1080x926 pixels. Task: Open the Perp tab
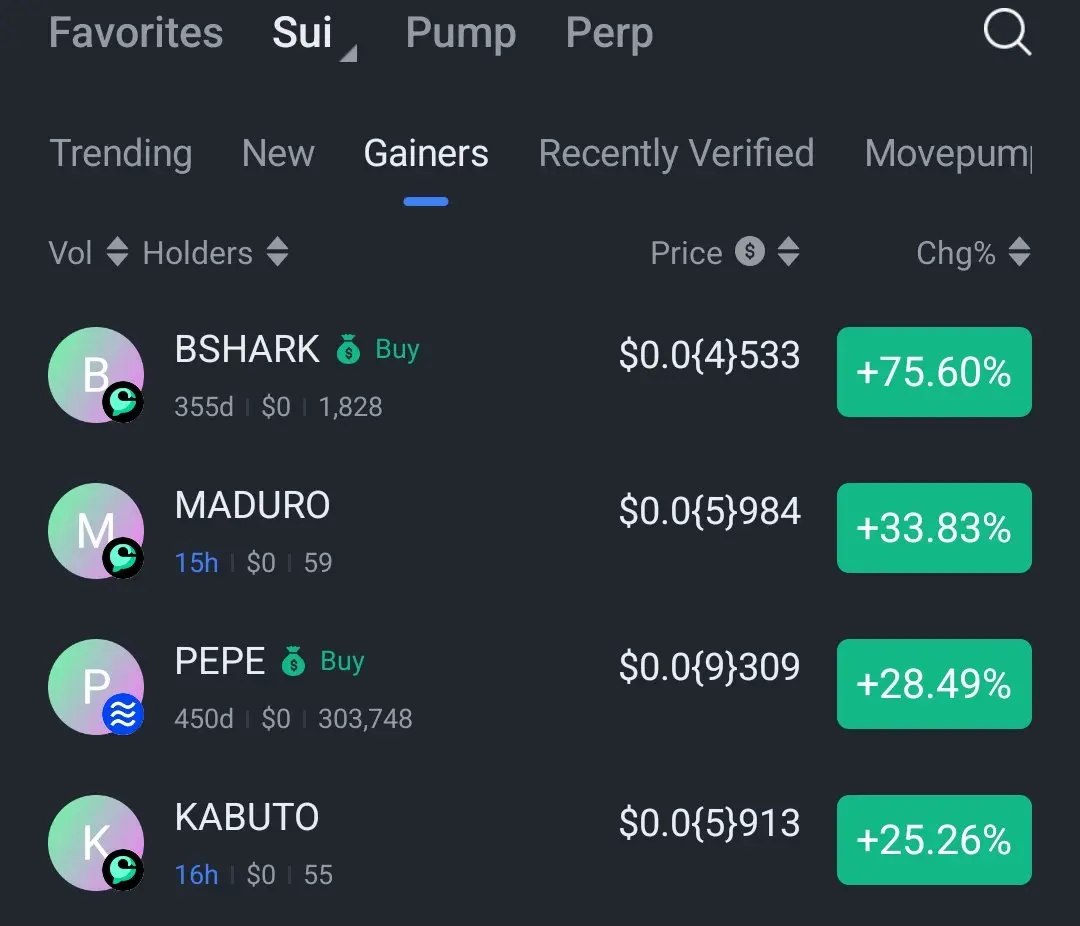[609, 34]
